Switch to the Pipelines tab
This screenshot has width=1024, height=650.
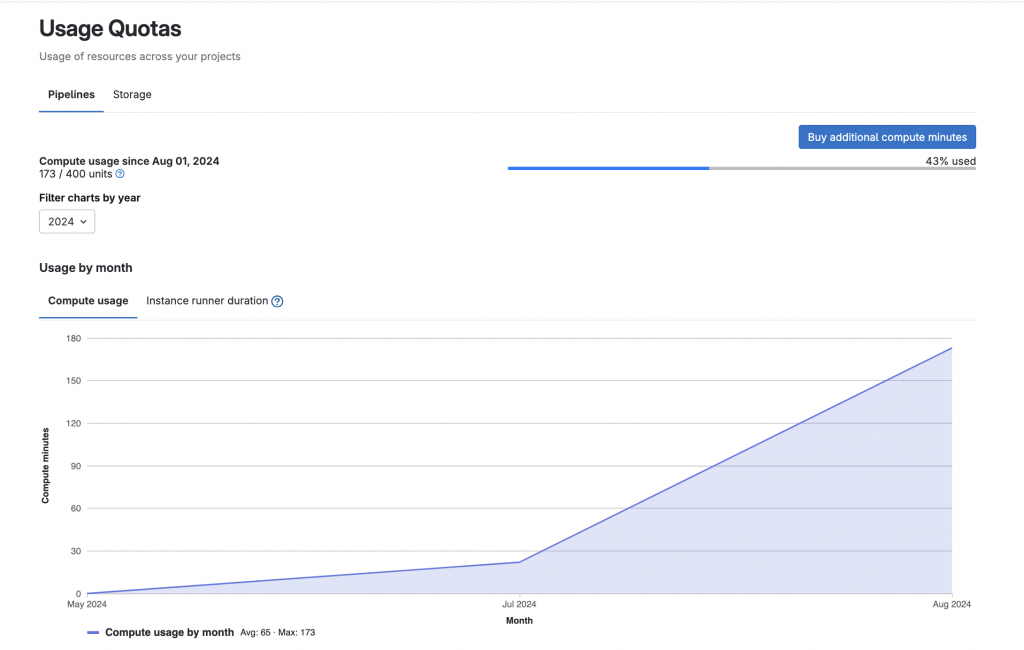(x=71, y=95)
